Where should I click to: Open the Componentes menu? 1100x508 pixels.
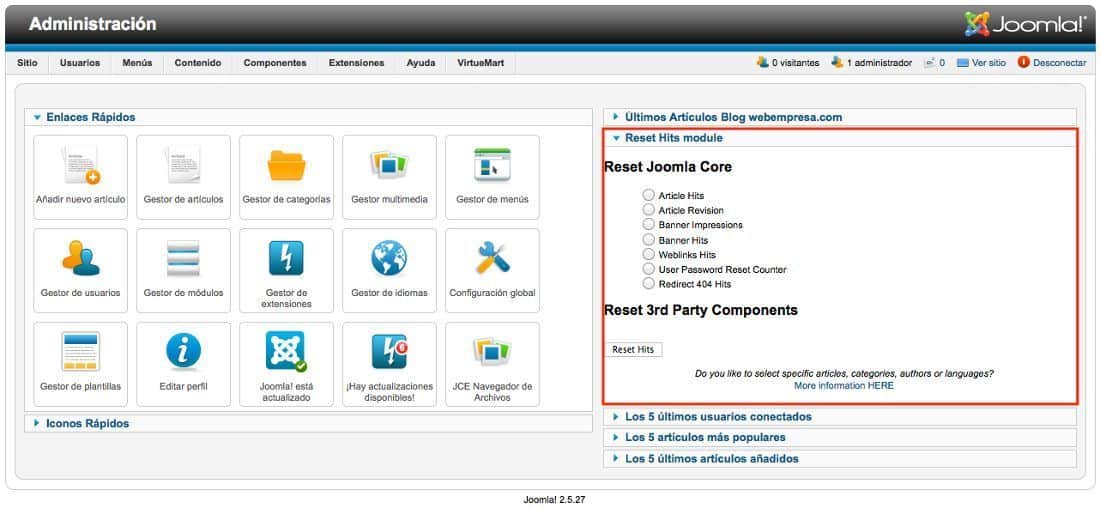tap(275, 63)
